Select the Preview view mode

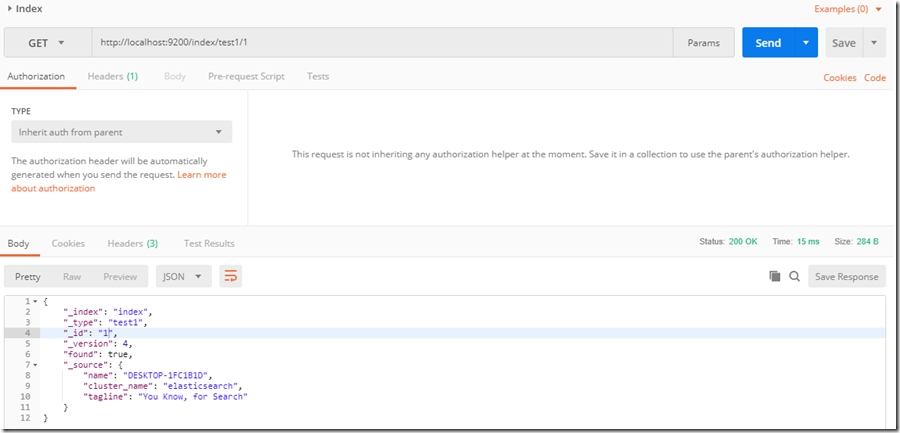pyautogui.click(x=120, y=276)
